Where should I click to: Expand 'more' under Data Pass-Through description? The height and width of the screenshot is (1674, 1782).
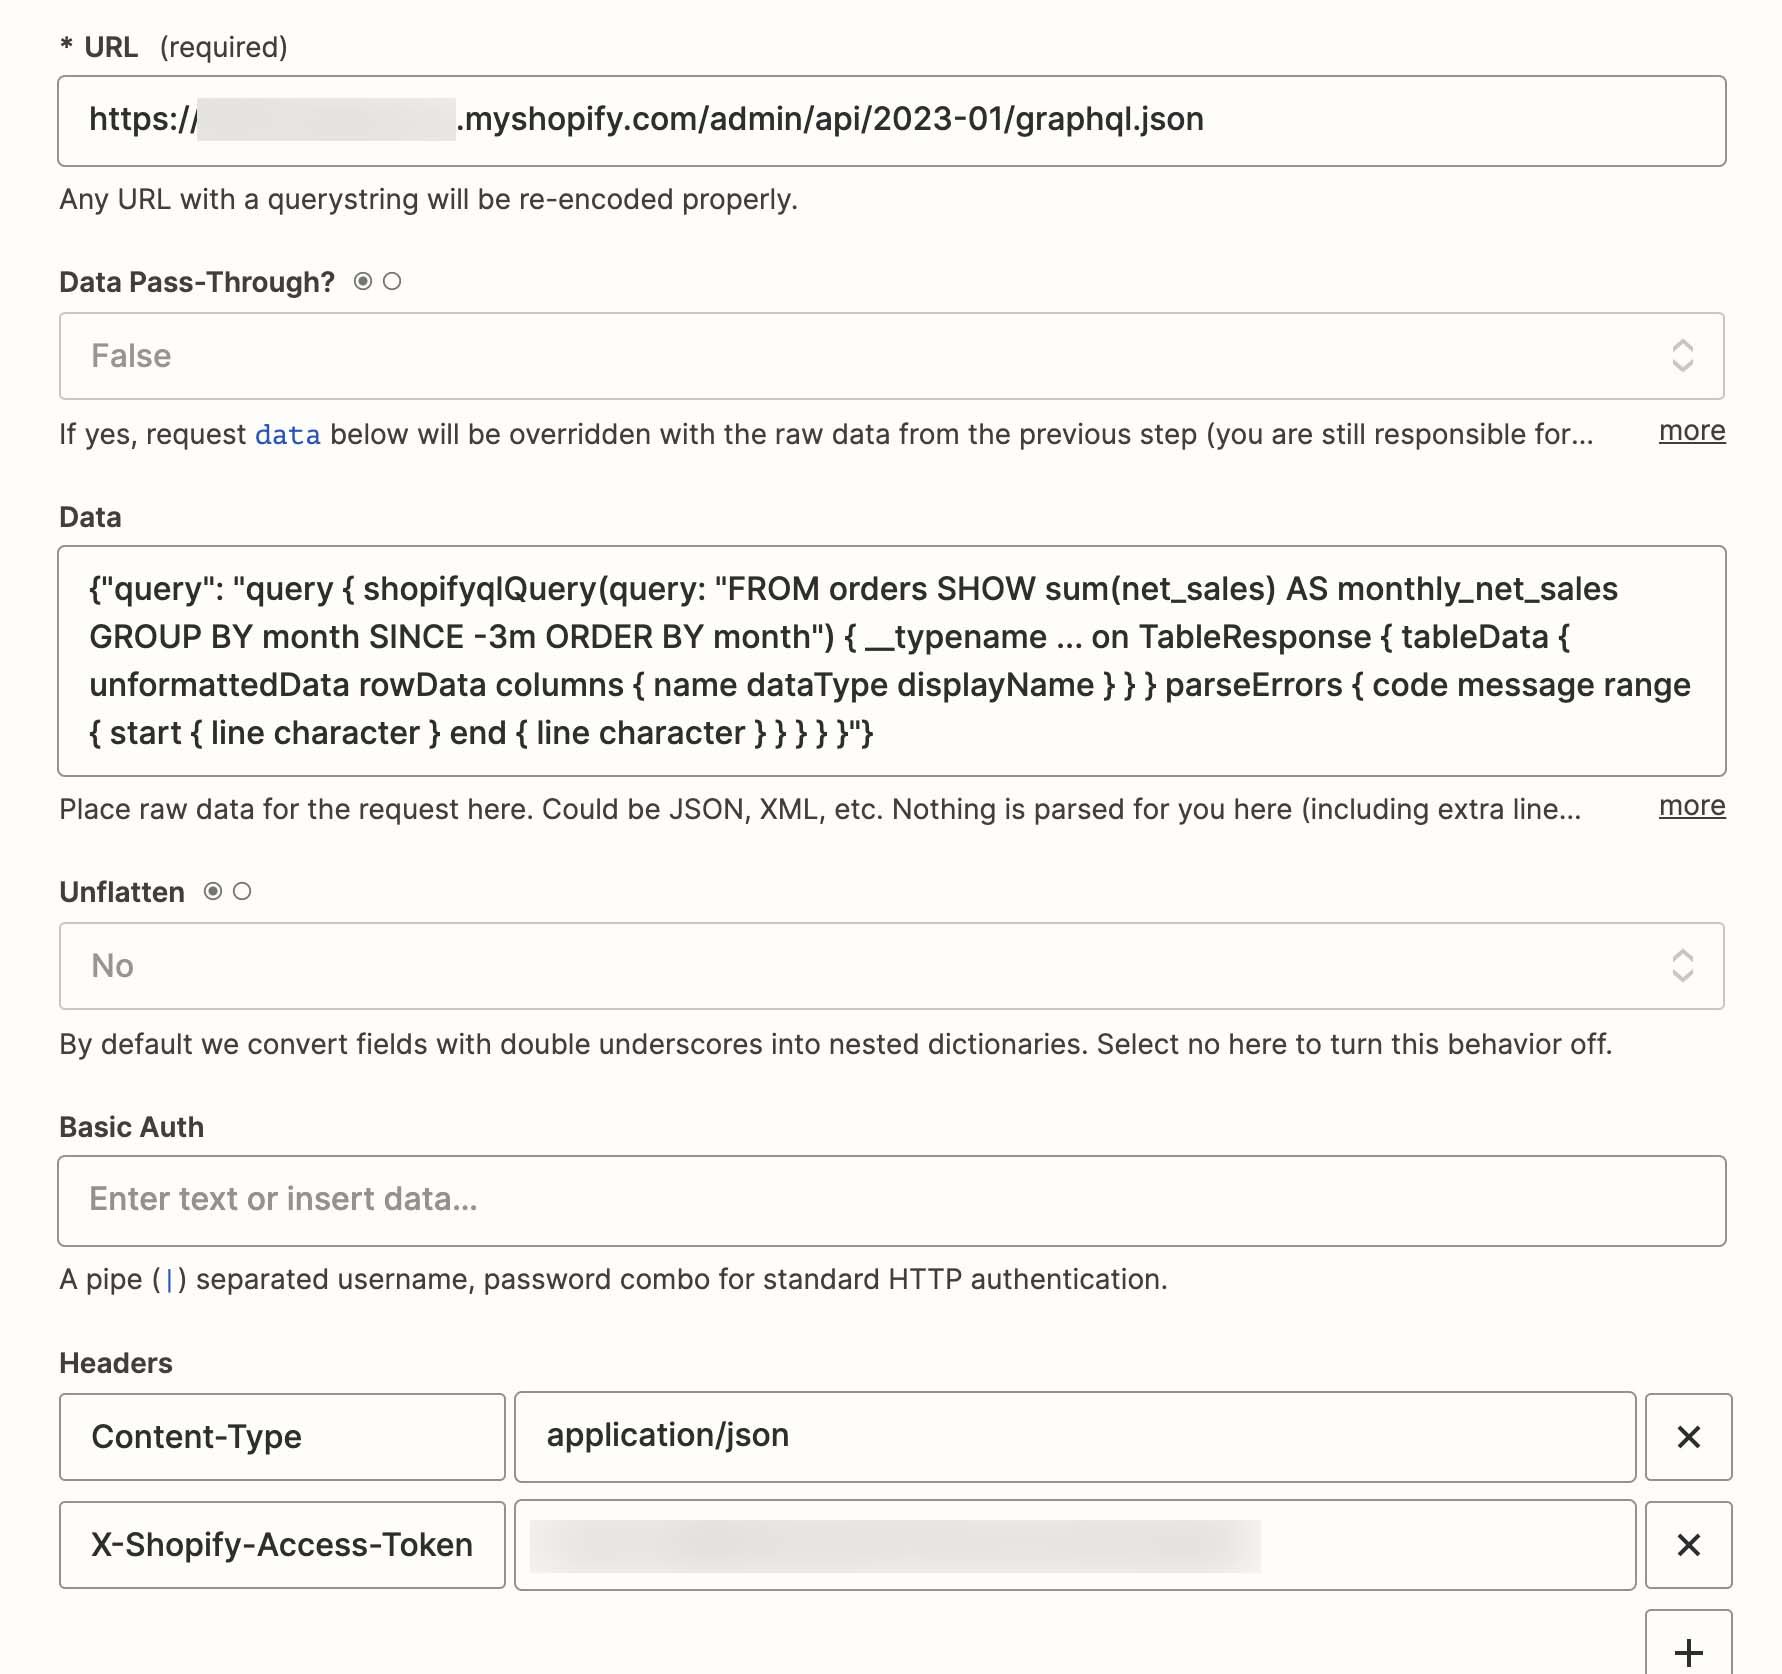[1691, 431]
